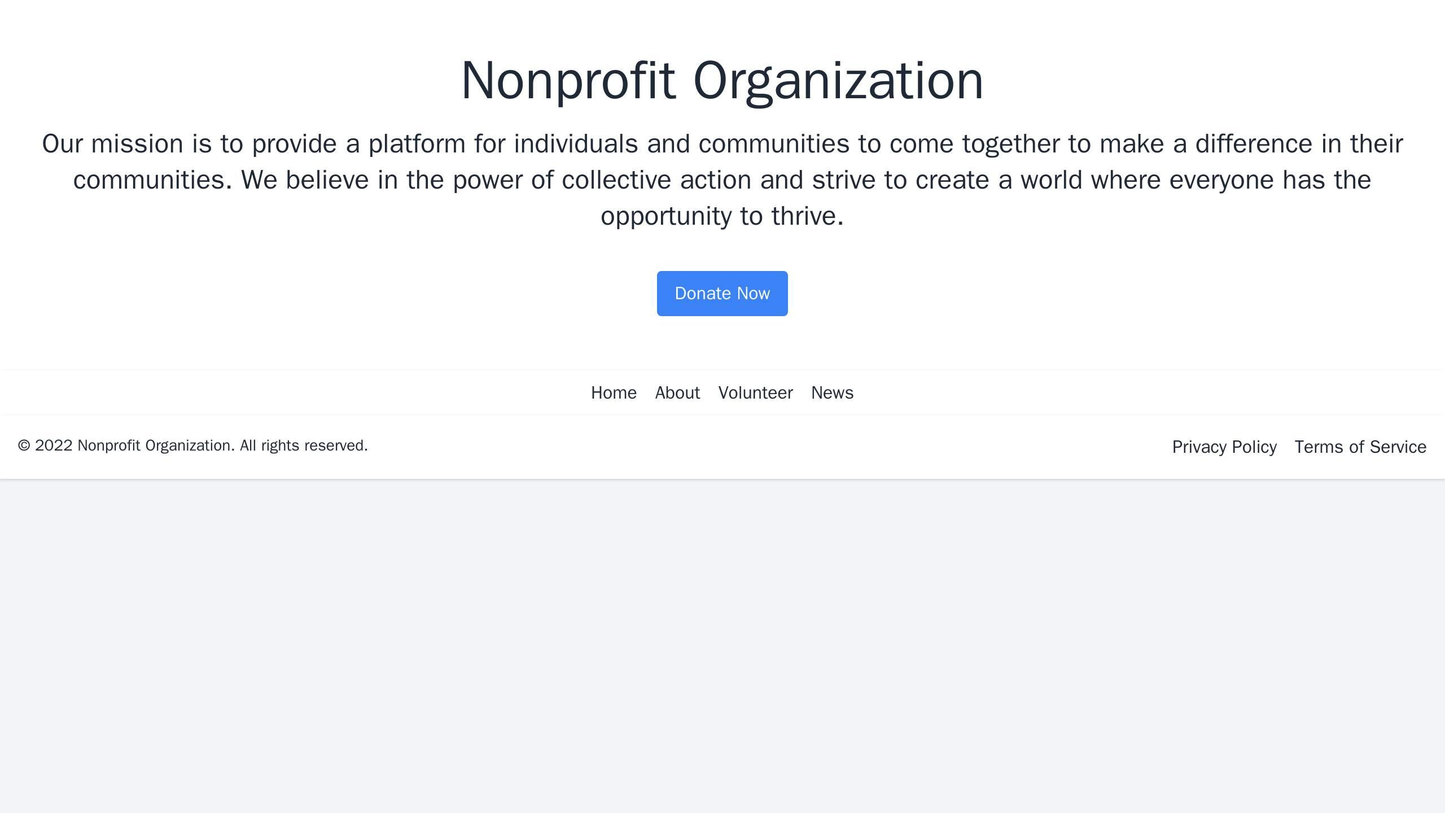The image size is (1445, 813).
Task: Click the navigation bar strip
Action: 300,392
